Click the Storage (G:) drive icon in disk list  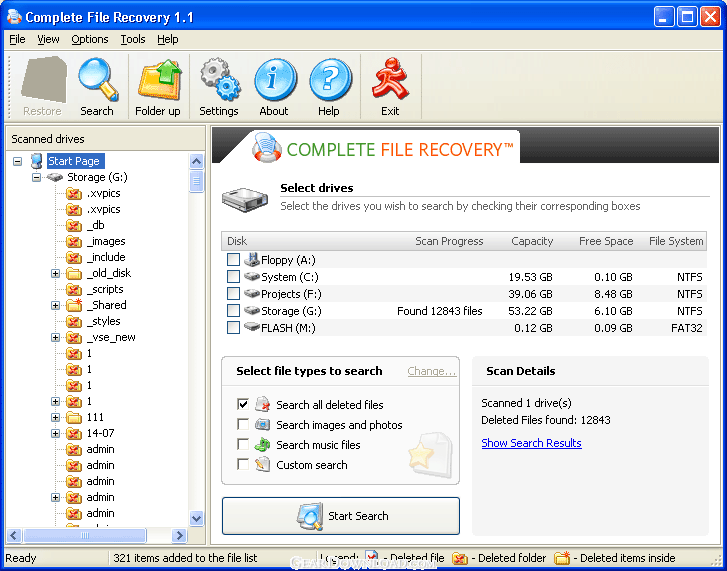pos(252,311)
